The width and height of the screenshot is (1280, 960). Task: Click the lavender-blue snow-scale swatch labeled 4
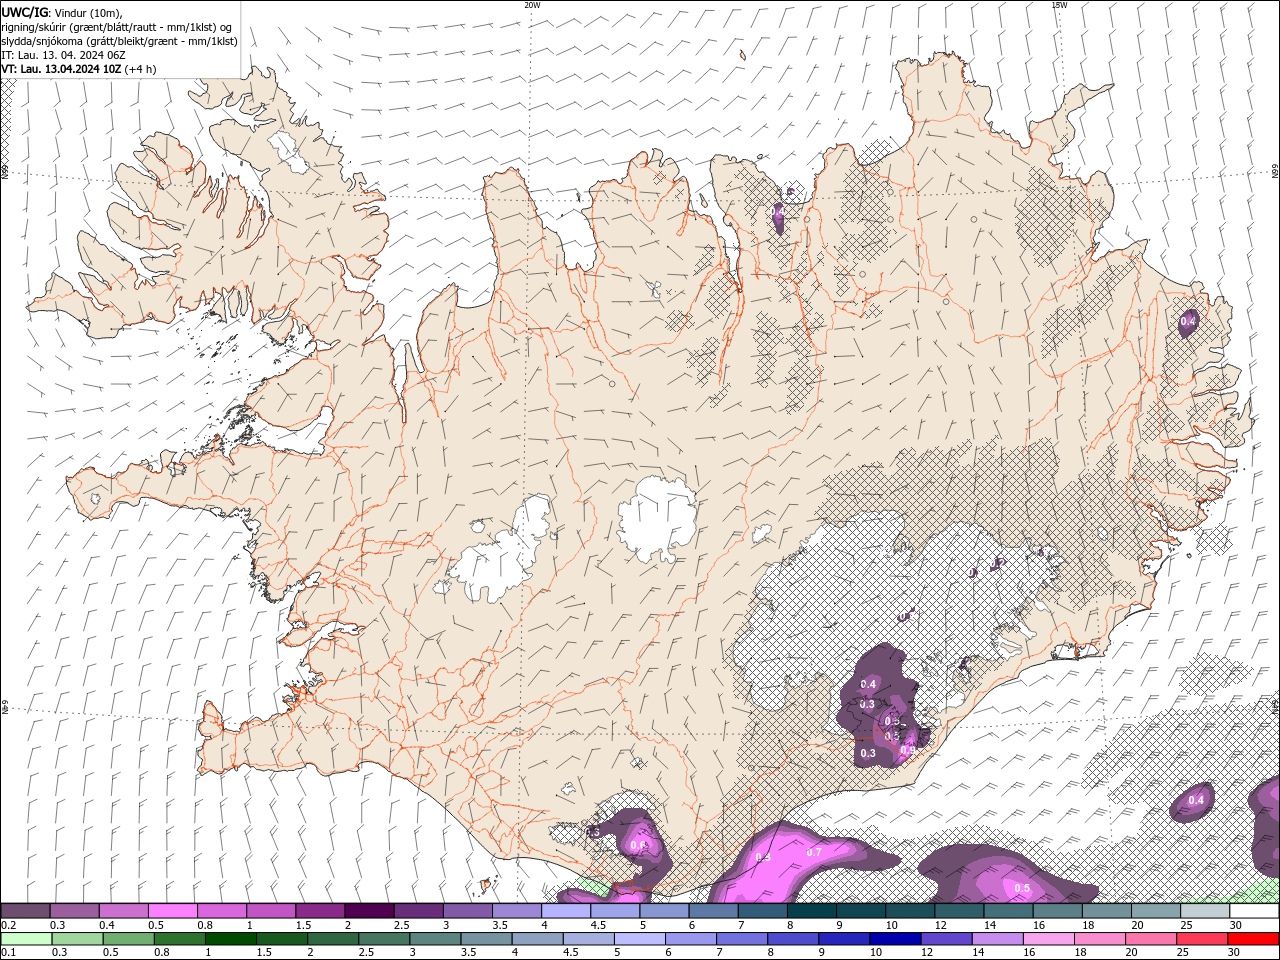coord(565,911)
